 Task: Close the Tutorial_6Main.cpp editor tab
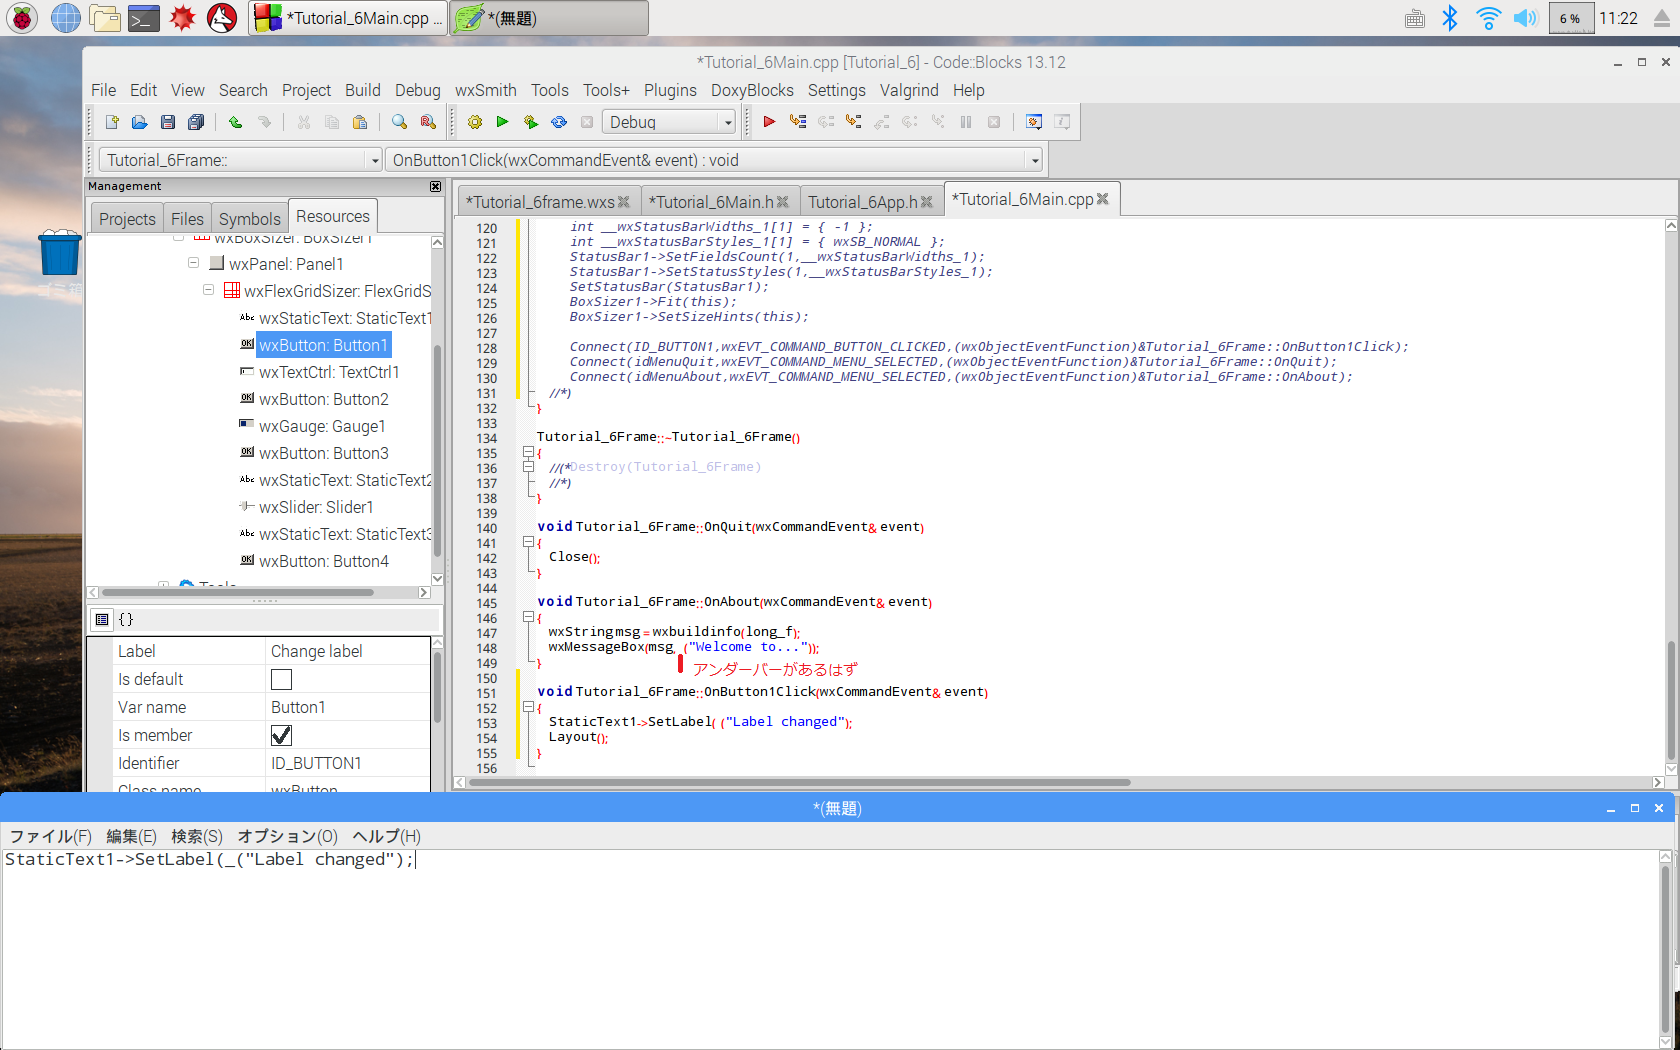[x=1102, y=199]
